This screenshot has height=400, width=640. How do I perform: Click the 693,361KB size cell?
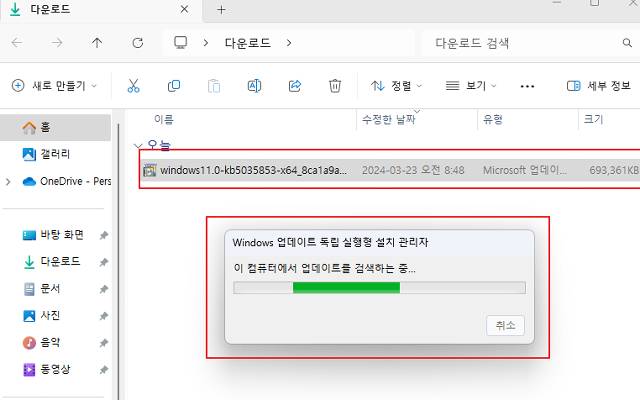tap(614, 170)
